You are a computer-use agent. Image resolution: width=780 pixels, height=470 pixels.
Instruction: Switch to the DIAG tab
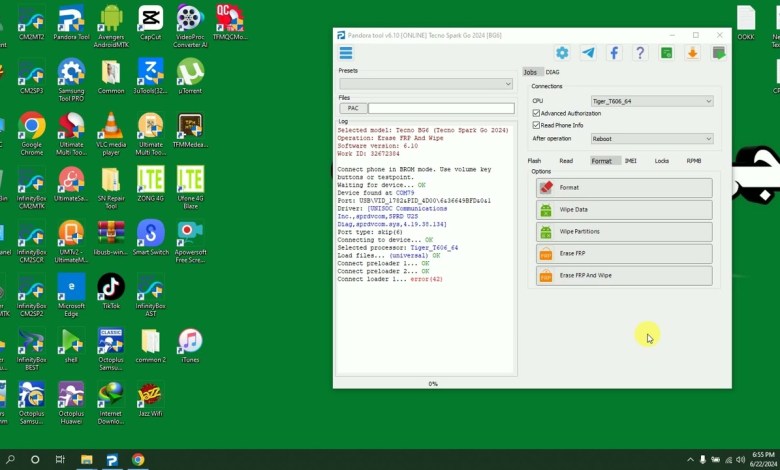pos(553,72)
